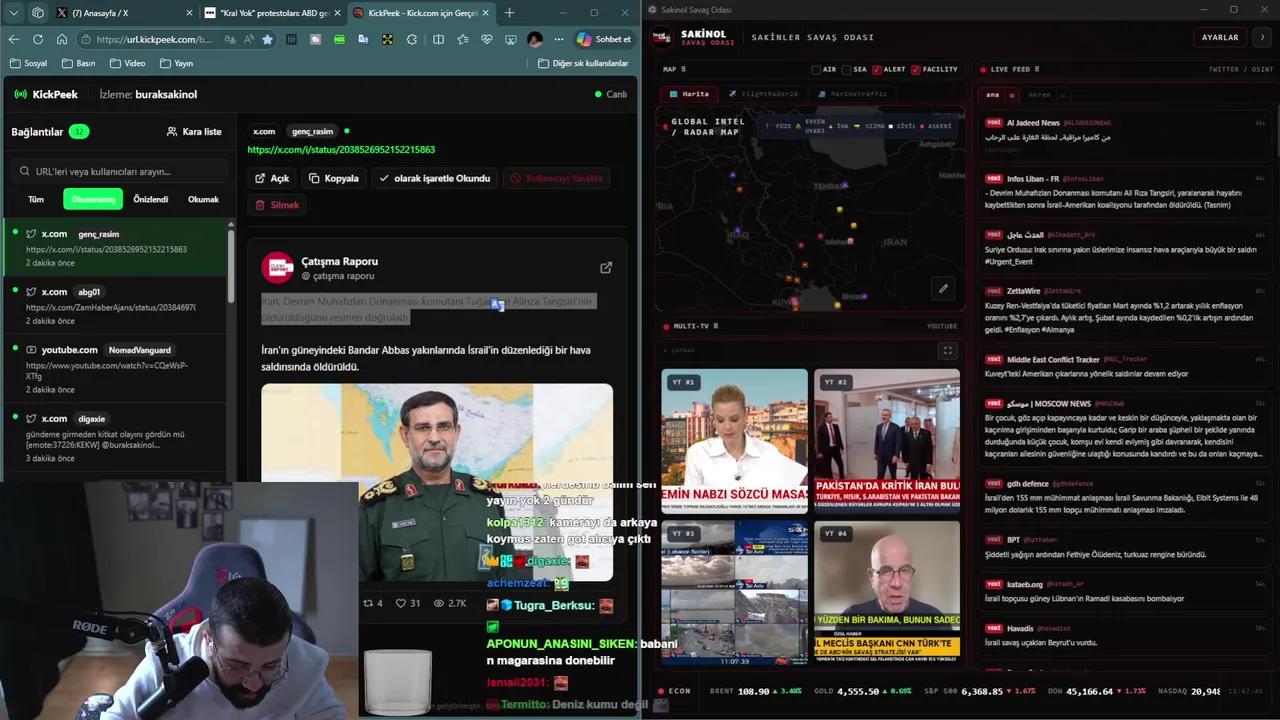This screenshot has height=720, width=1280.
Task: Select the Okumak filter tab
Action: [203, 199]
